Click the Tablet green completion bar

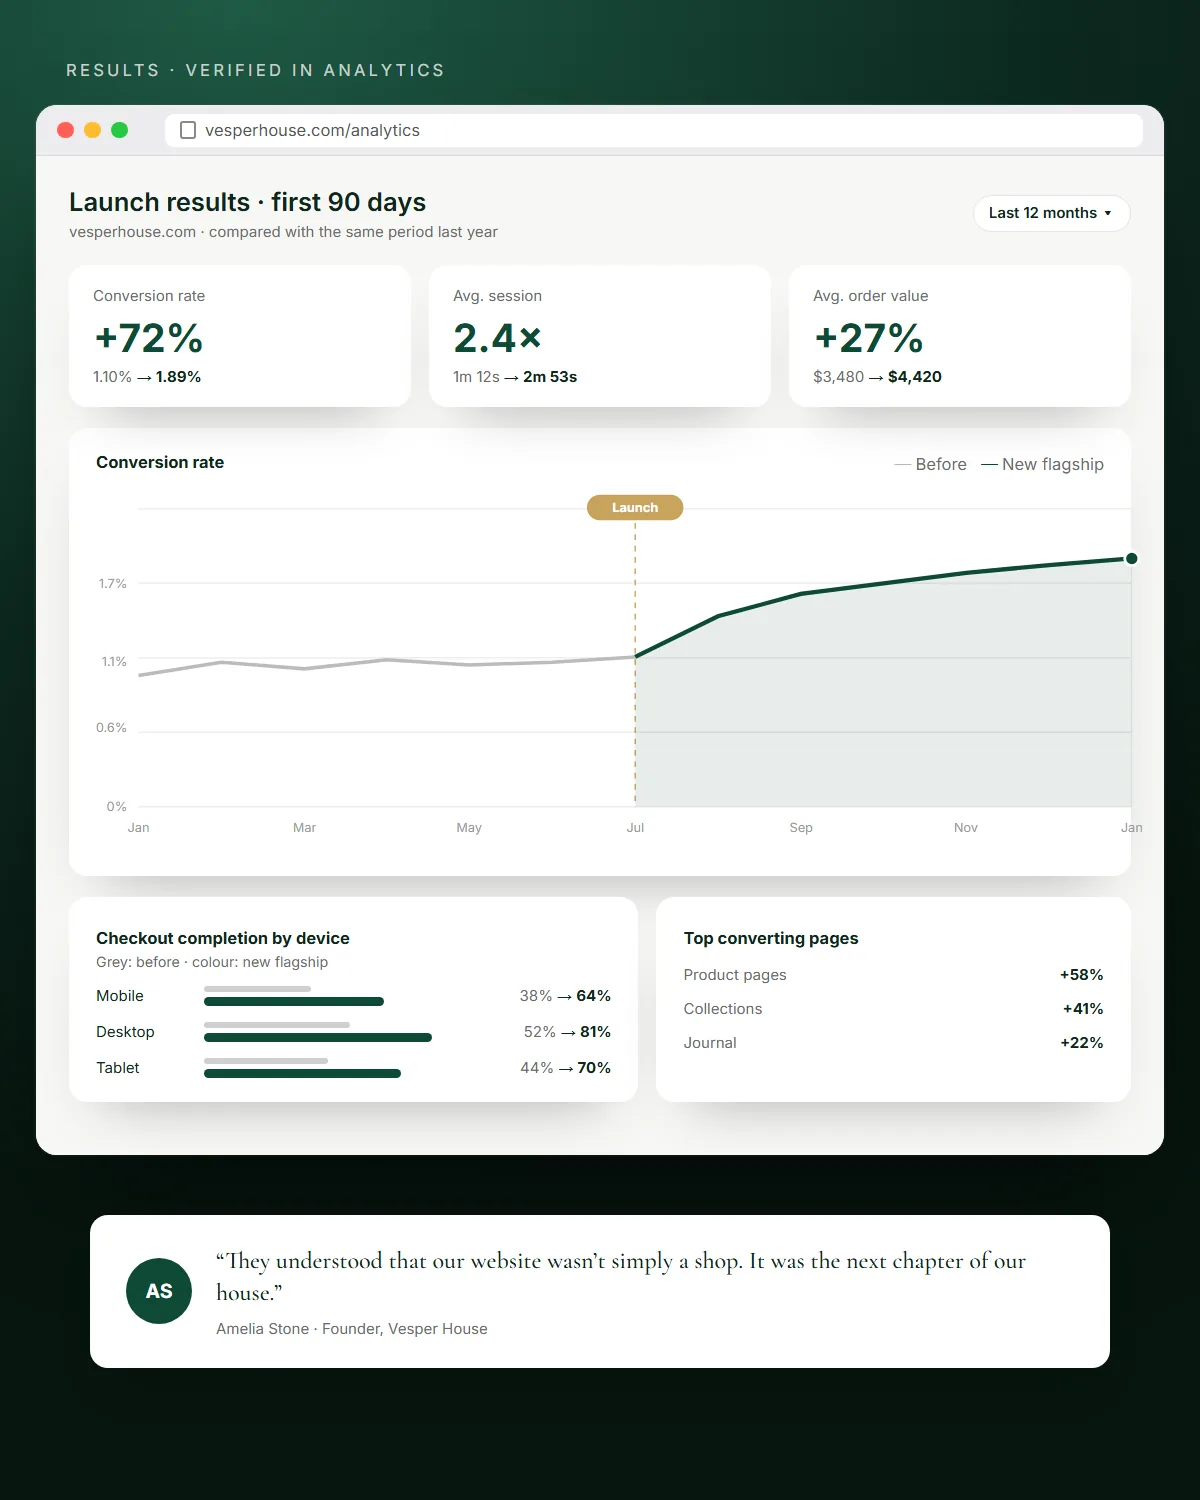[x=302, y=1073]
